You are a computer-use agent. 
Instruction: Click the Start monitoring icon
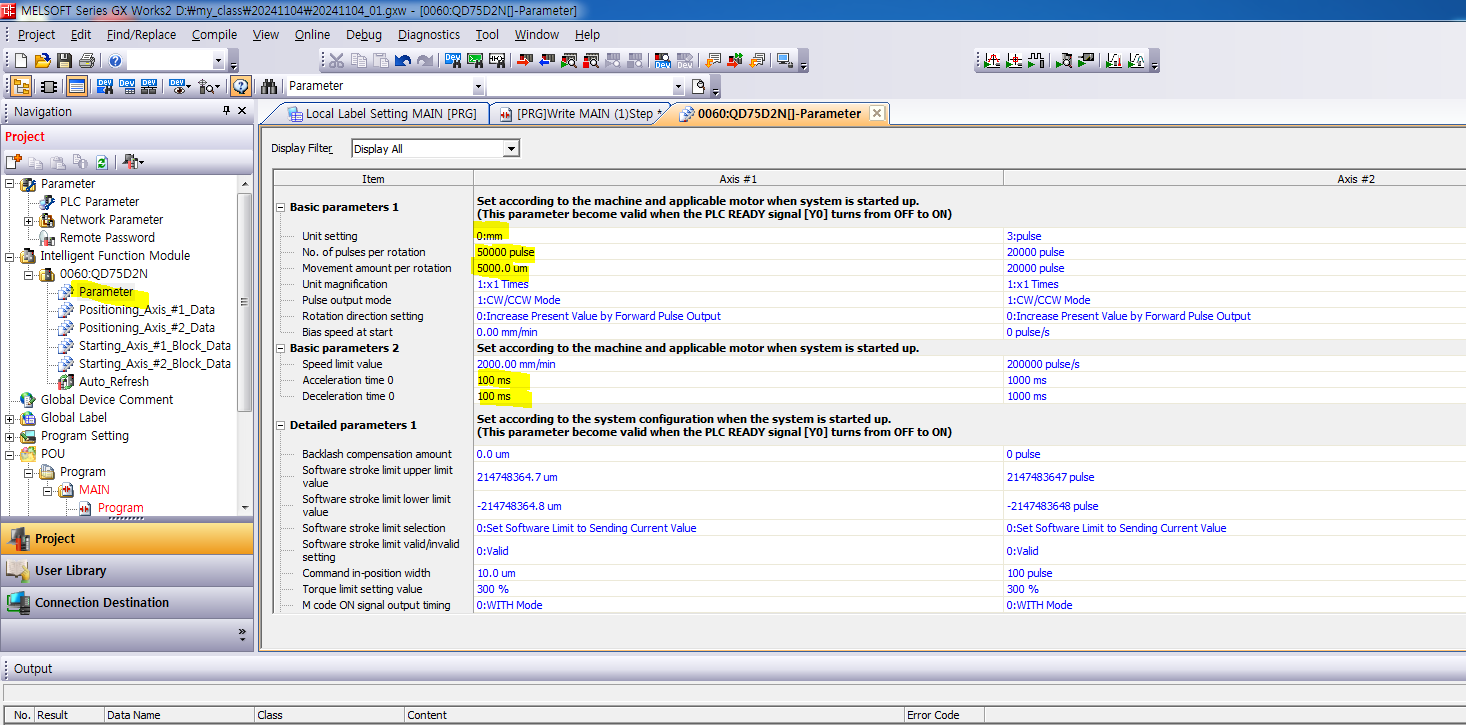click(x=569, y=61)
